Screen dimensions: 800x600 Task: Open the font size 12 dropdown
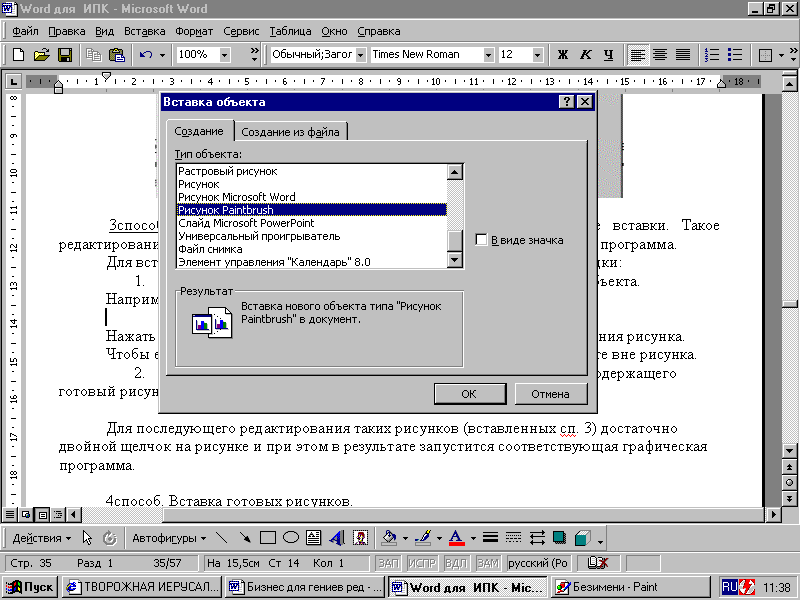click(x=537, y=55)
